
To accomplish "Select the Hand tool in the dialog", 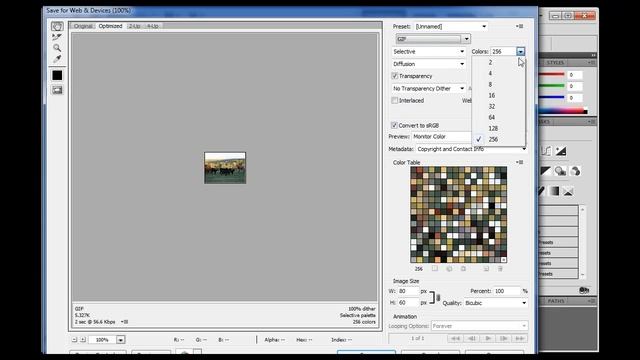I will [57, 27].
